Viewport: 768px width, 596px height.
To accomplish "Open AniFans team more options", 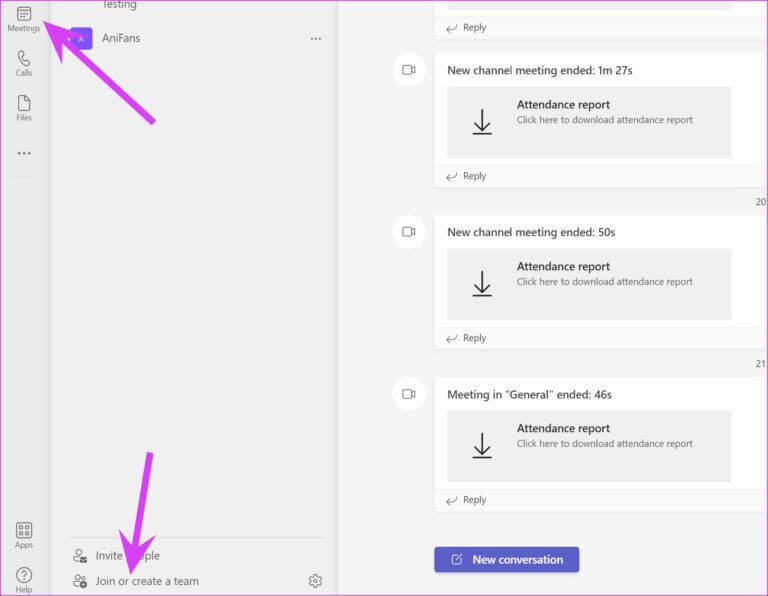I will tap(316, 38).
